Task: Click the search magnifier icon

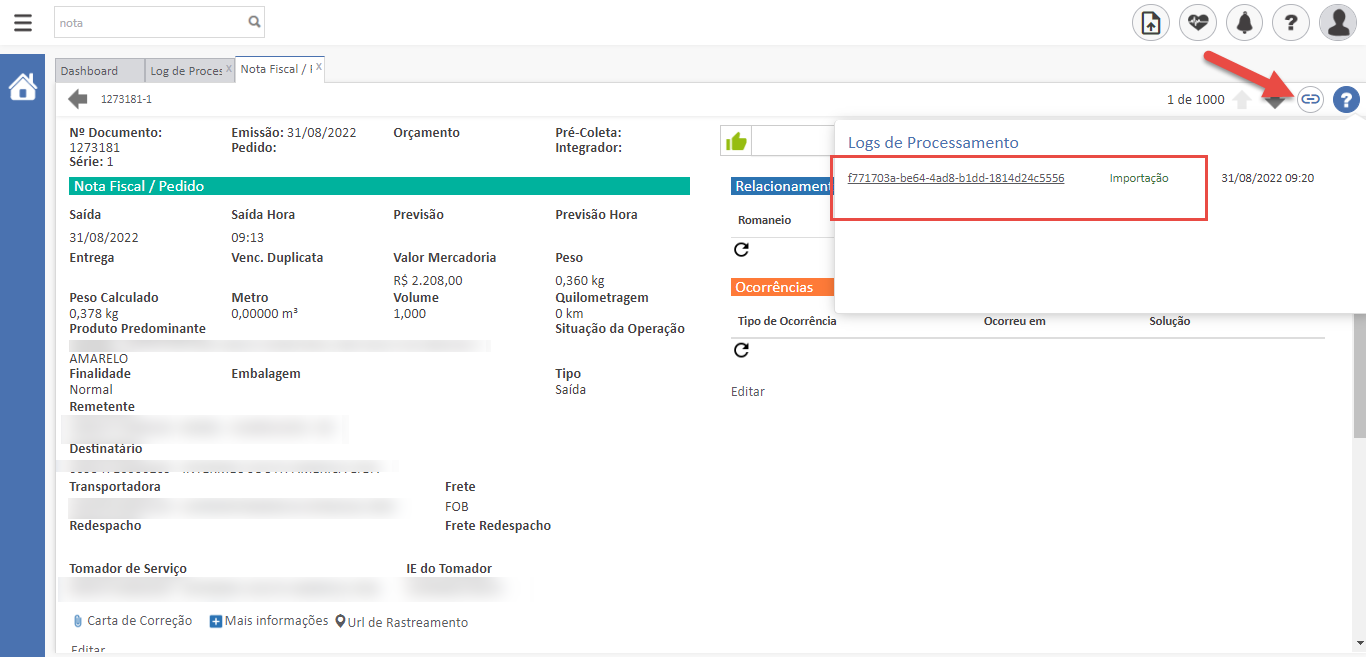Action: click(x=254, y=21)
